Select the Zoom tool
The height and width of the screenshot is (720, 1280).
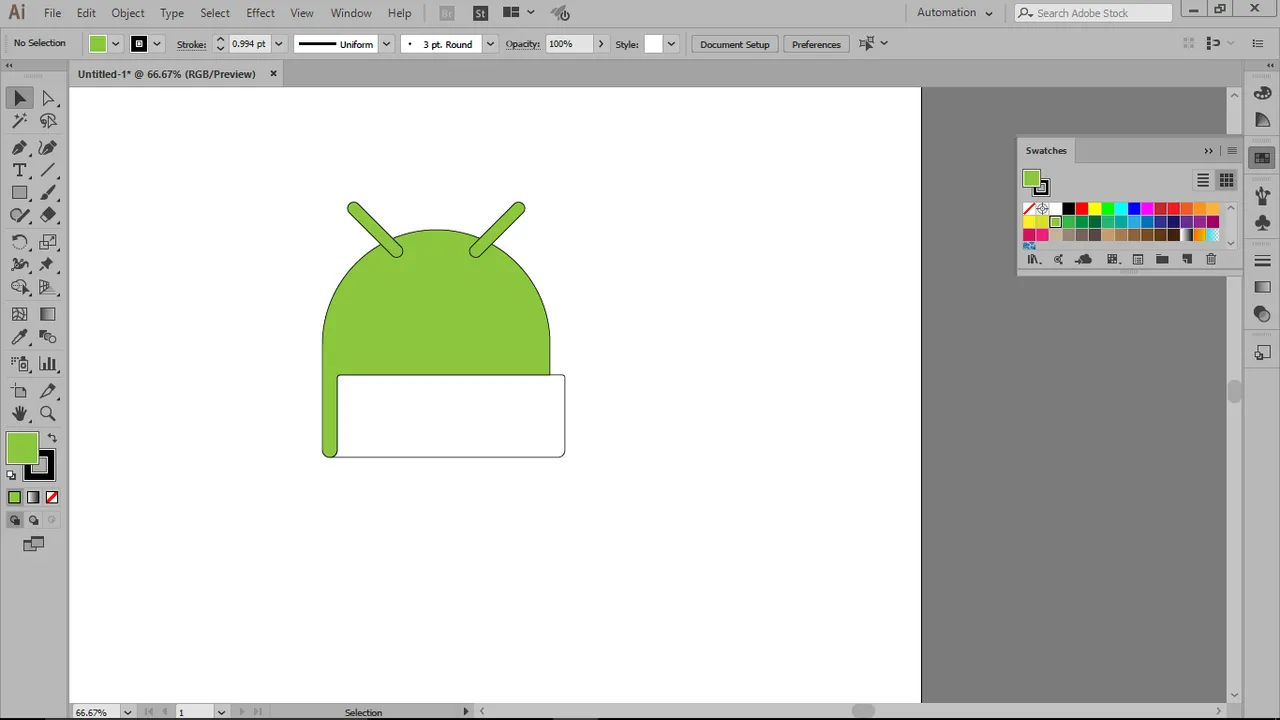point(48,414)
